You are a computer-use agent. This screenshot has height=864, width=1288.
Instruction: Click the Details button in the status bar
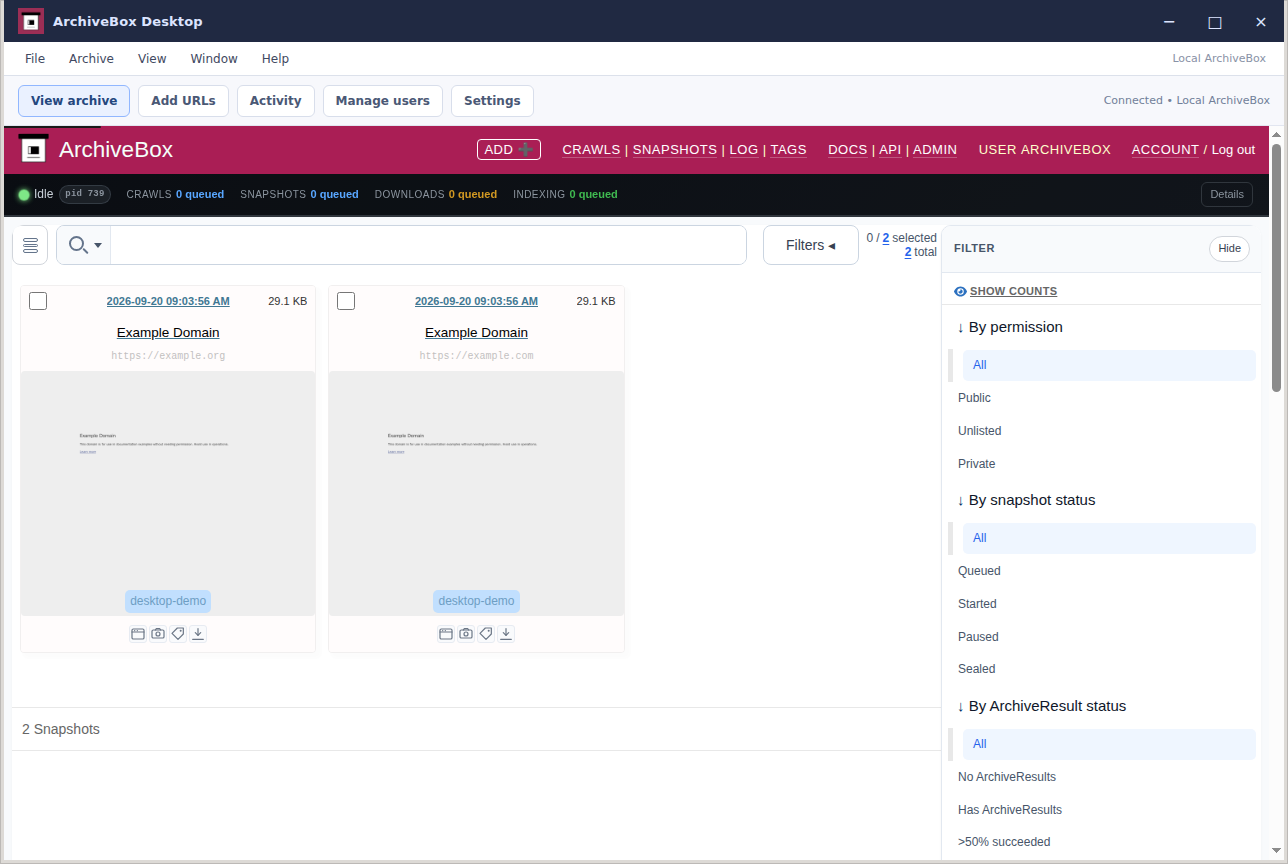1227,194
